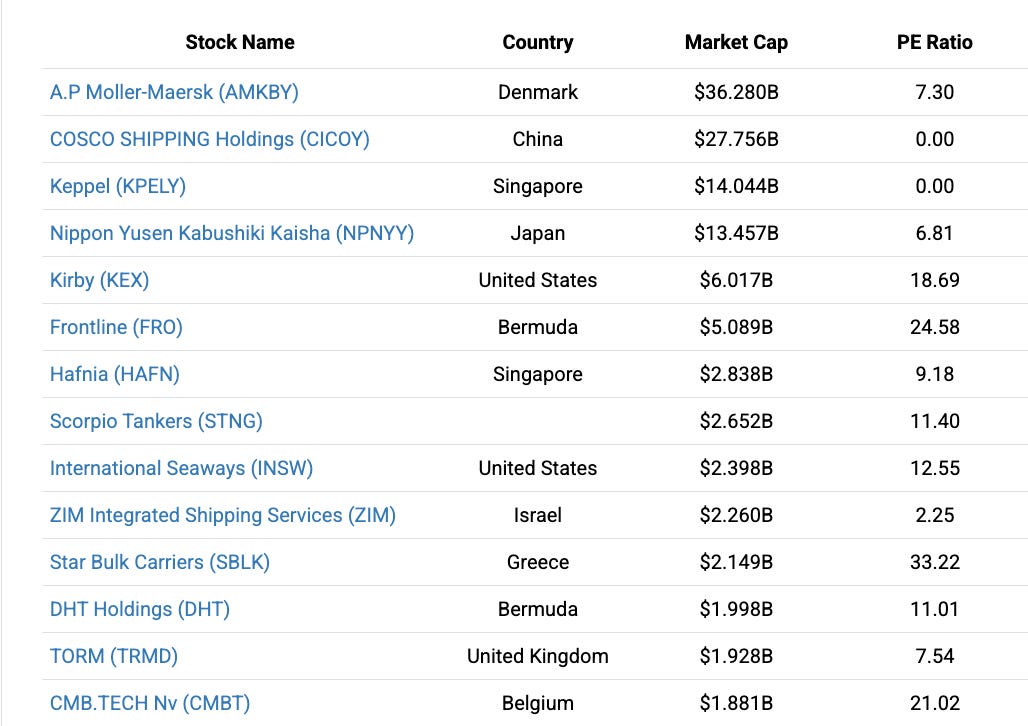Open the DHT Holdings (DHT) link
The width and height of the screenshot is (1028, 726).
(x=140, y=609)
